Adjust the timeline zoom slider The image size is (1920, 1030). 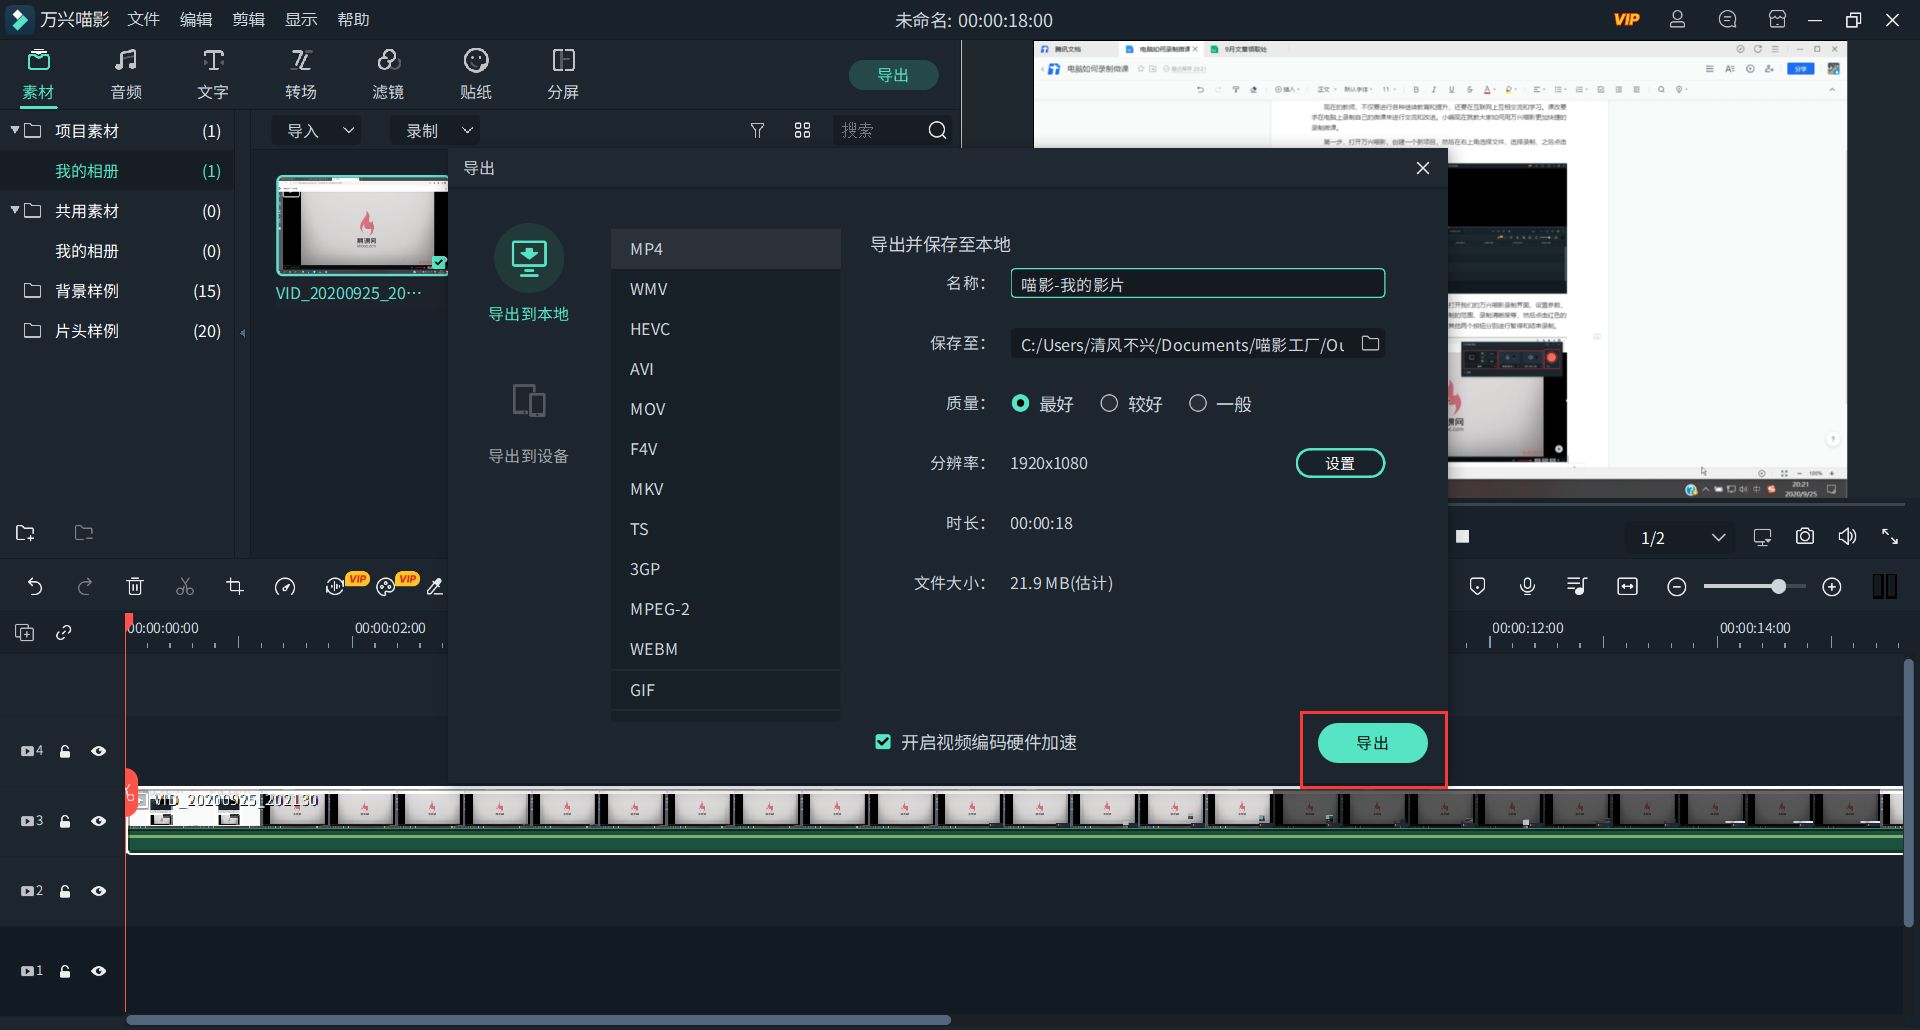(1780, 587)
